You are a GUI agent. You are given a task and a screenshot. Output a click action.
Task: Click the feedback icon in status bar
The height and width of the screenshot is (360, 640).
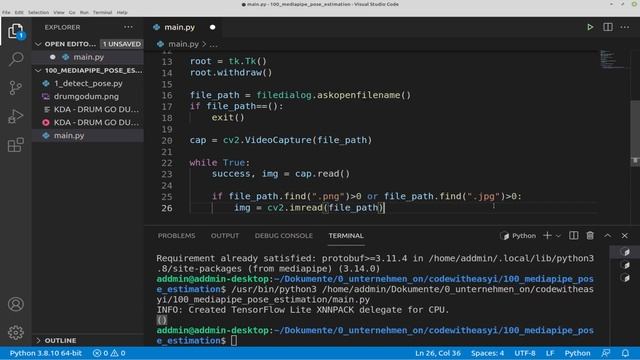(x=606, y=353)
